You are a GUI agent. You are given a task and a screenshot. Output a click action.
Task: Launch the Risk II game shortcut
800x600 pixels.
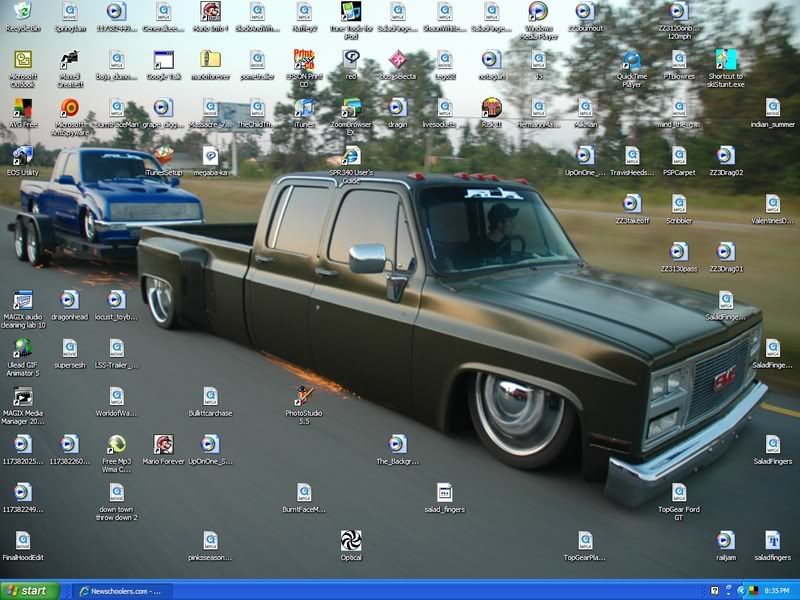(491, 108)
